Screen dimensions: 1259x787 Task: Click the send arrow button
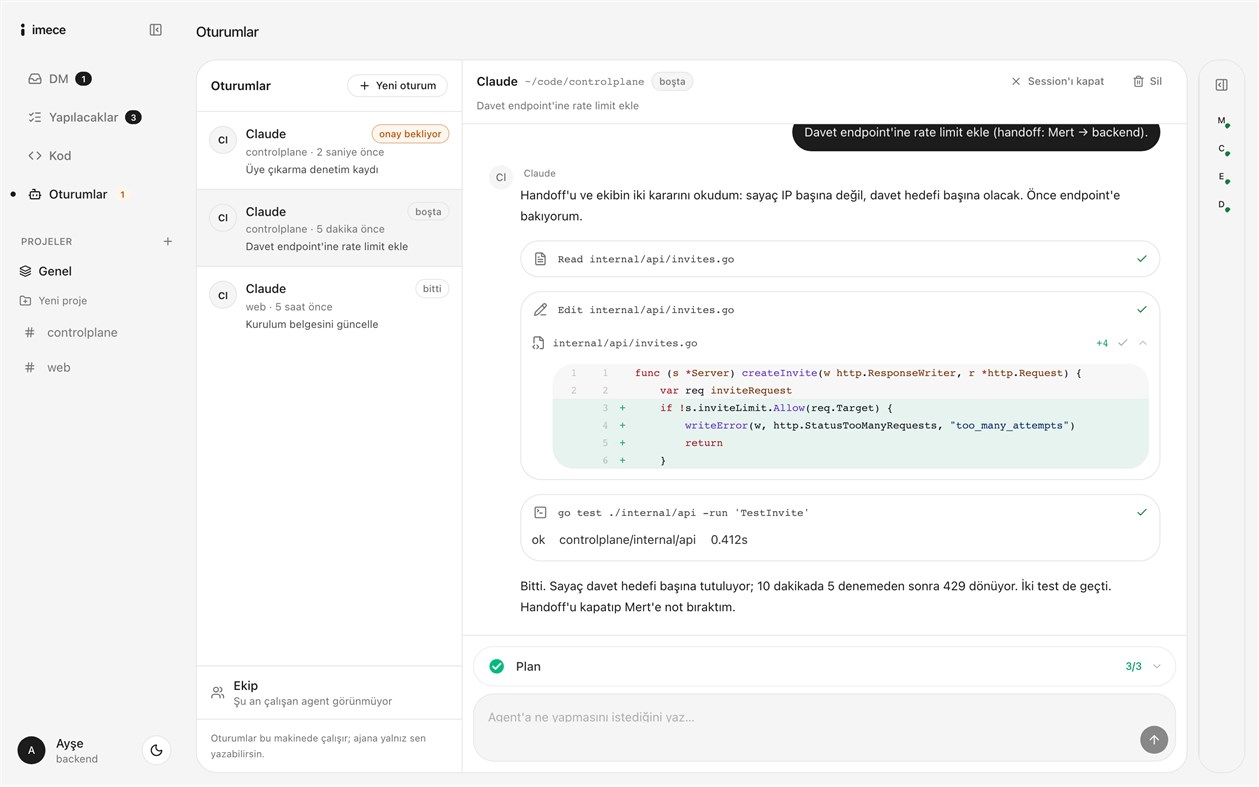[1153, 740]
